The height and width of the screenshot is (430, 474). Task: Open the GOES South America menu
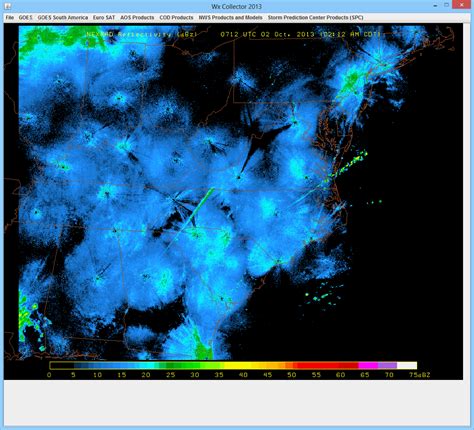[63, 17]
